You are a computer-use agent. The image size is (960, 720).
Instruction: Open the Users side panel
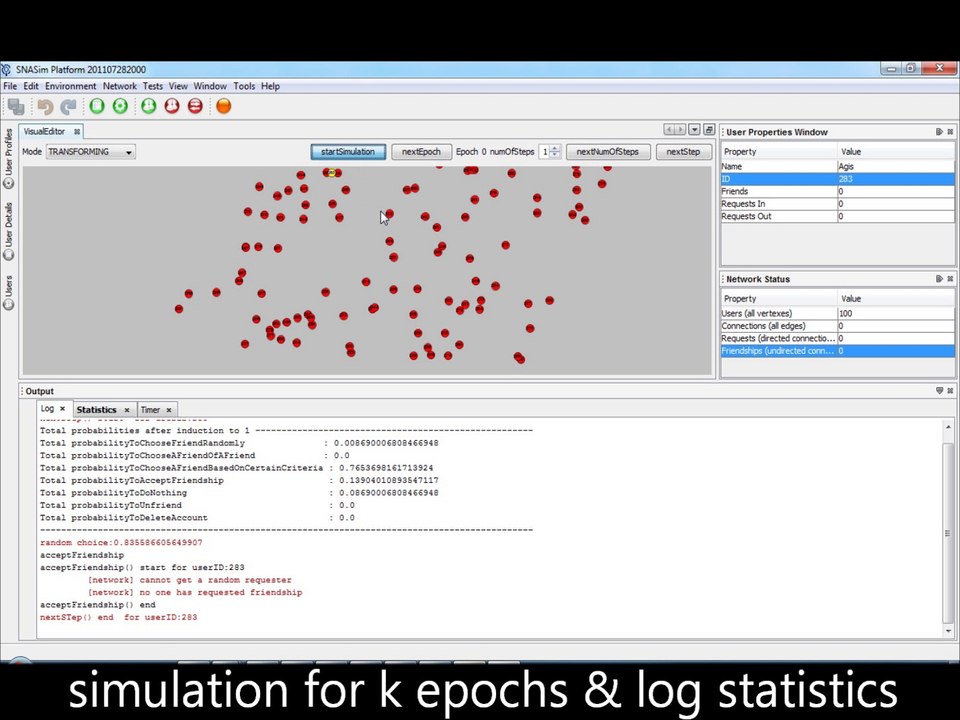click(x=9, y=293)
